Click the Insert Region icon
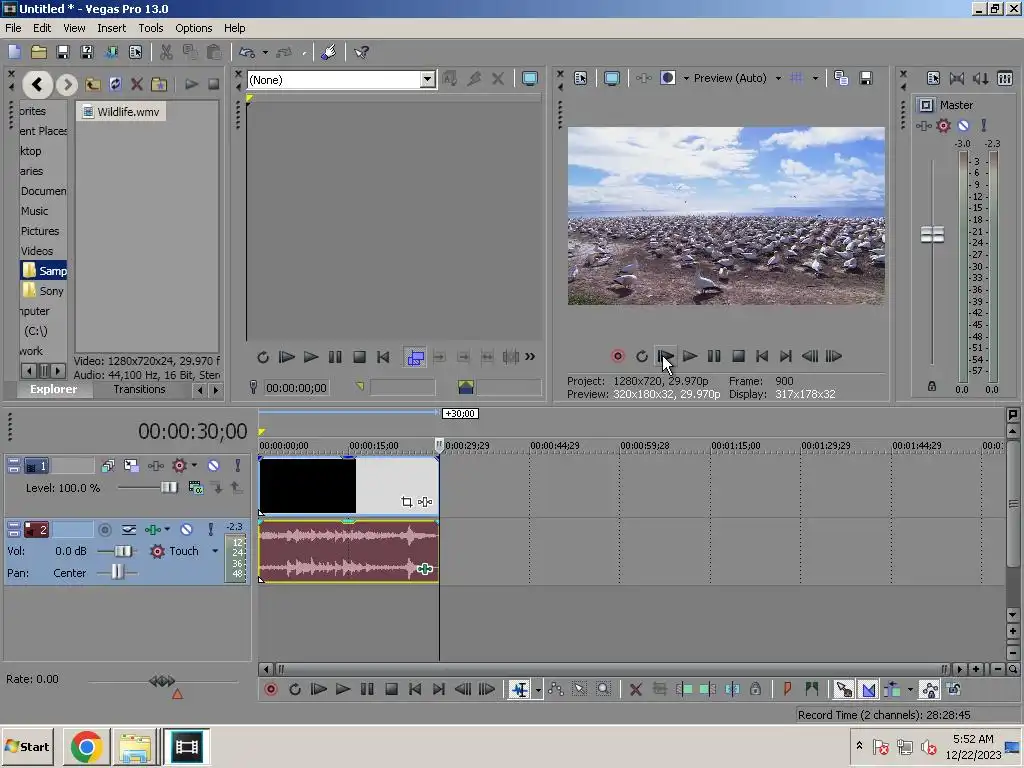 [812, 689]
